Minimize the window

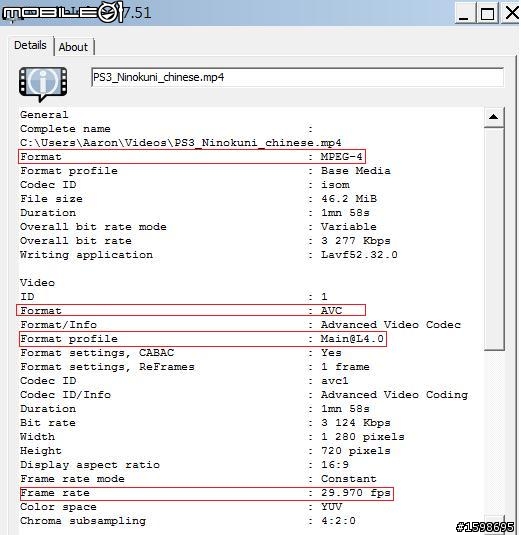tap(464, 13)
